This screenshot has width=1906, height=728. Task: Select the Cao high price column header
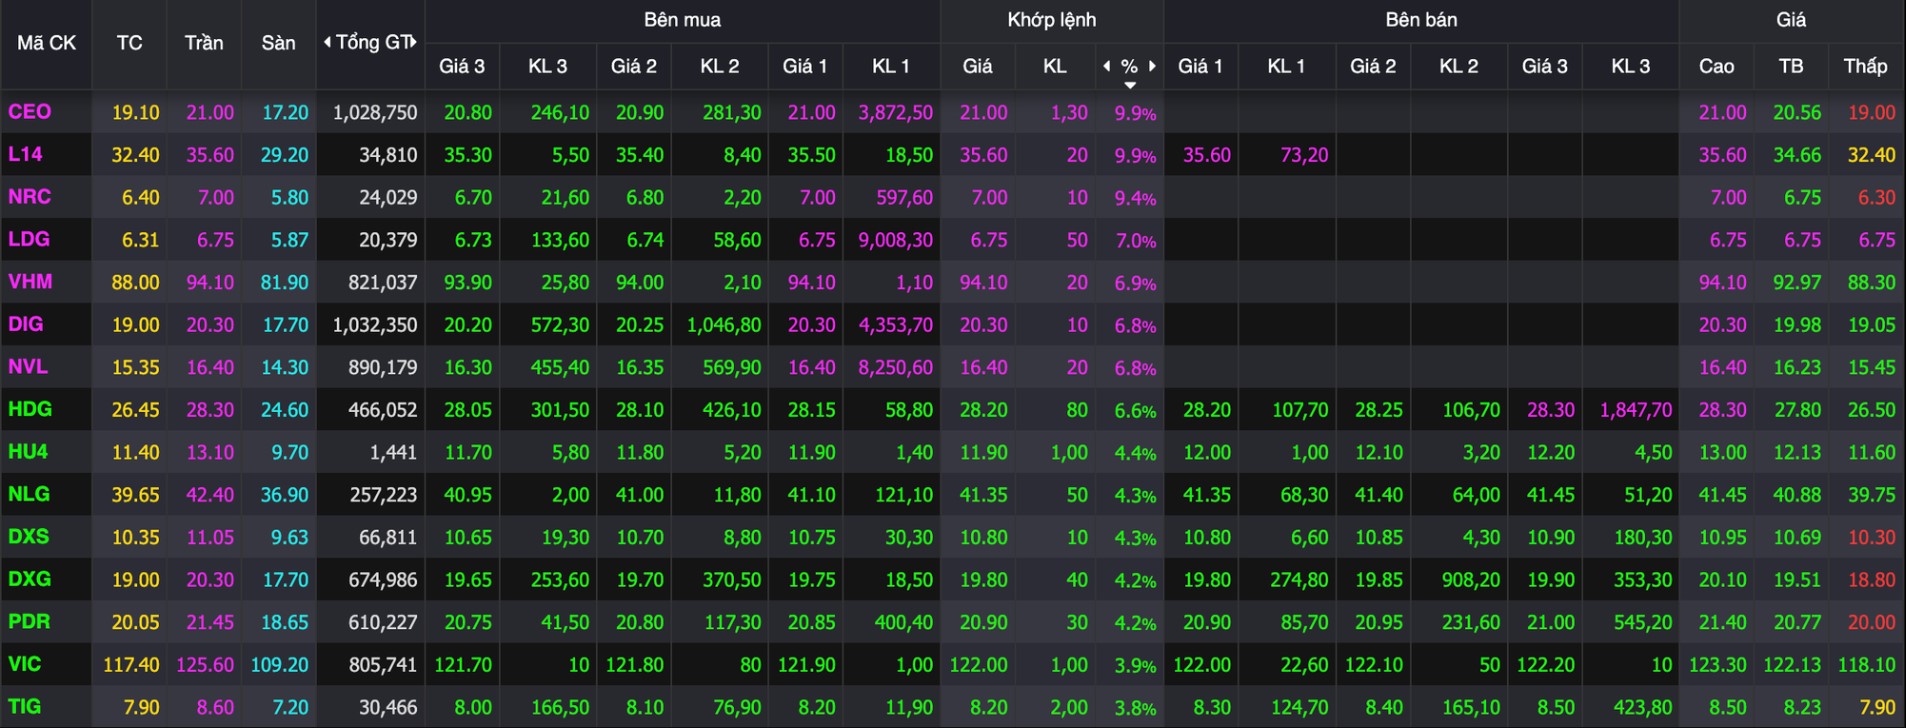click(x=1716, y=66)
